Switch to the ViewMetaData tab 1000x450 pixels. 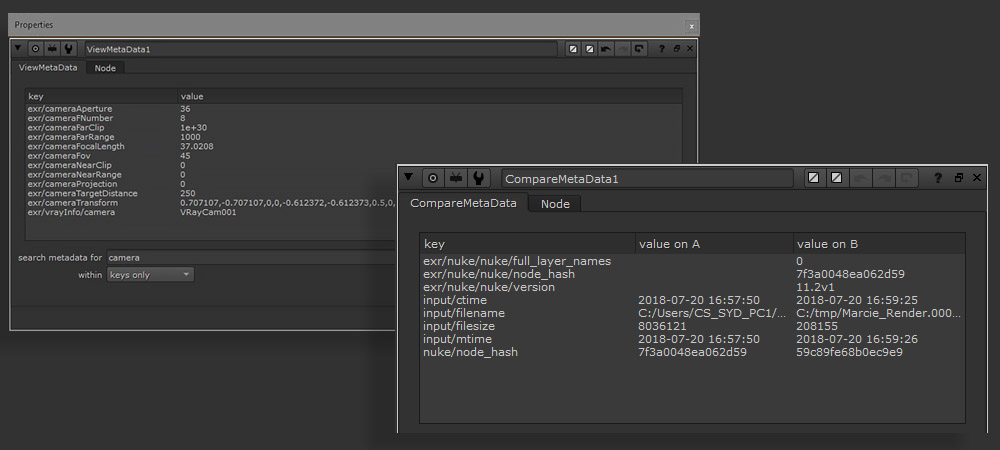(48, 68)
